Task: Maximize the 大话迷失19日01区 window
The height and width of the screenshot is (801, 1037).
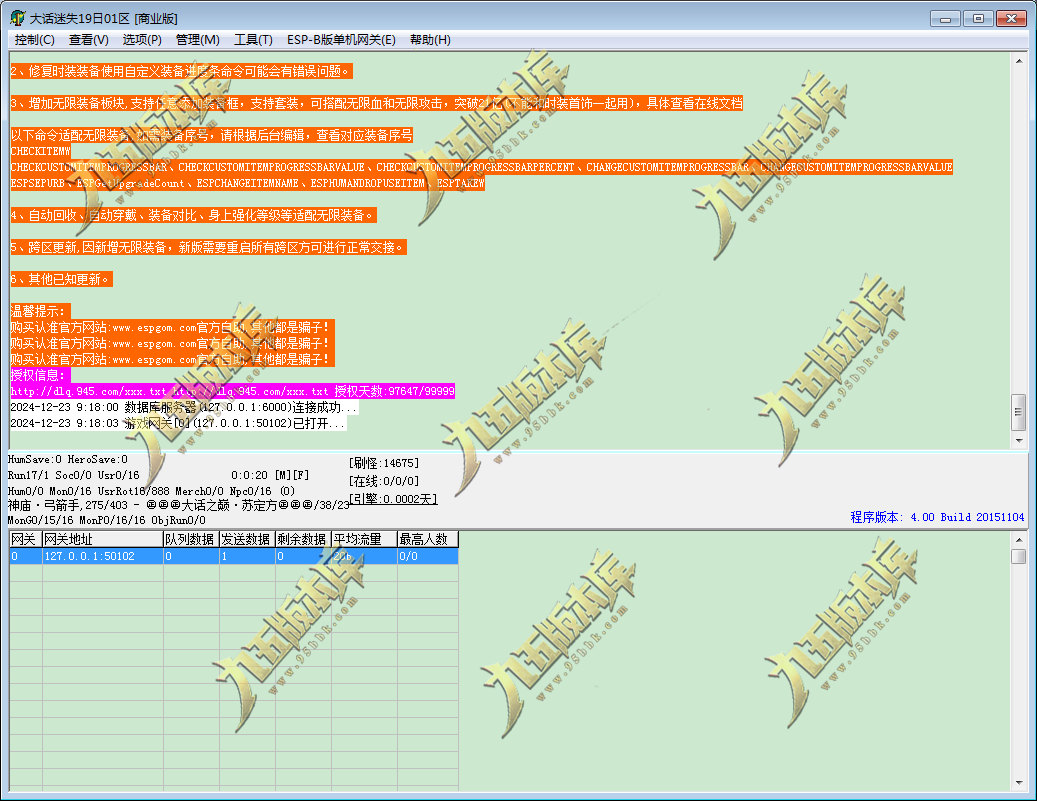Action: (978, 19)
